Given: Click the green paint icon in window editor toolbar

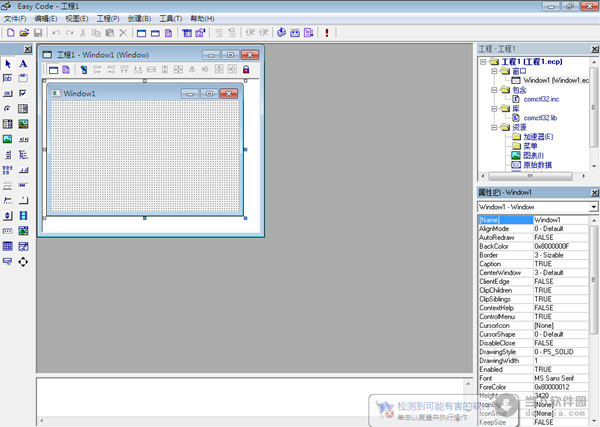Looking at the screenshot, I should click(x=84, y=69).
